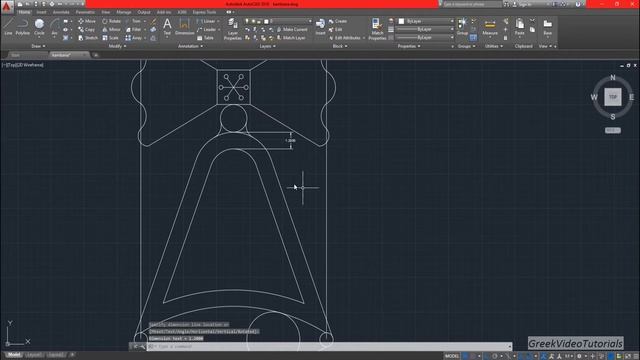Click the Paste icon
The height and width of the screenshot is (360, 640).
pos(519,27)
